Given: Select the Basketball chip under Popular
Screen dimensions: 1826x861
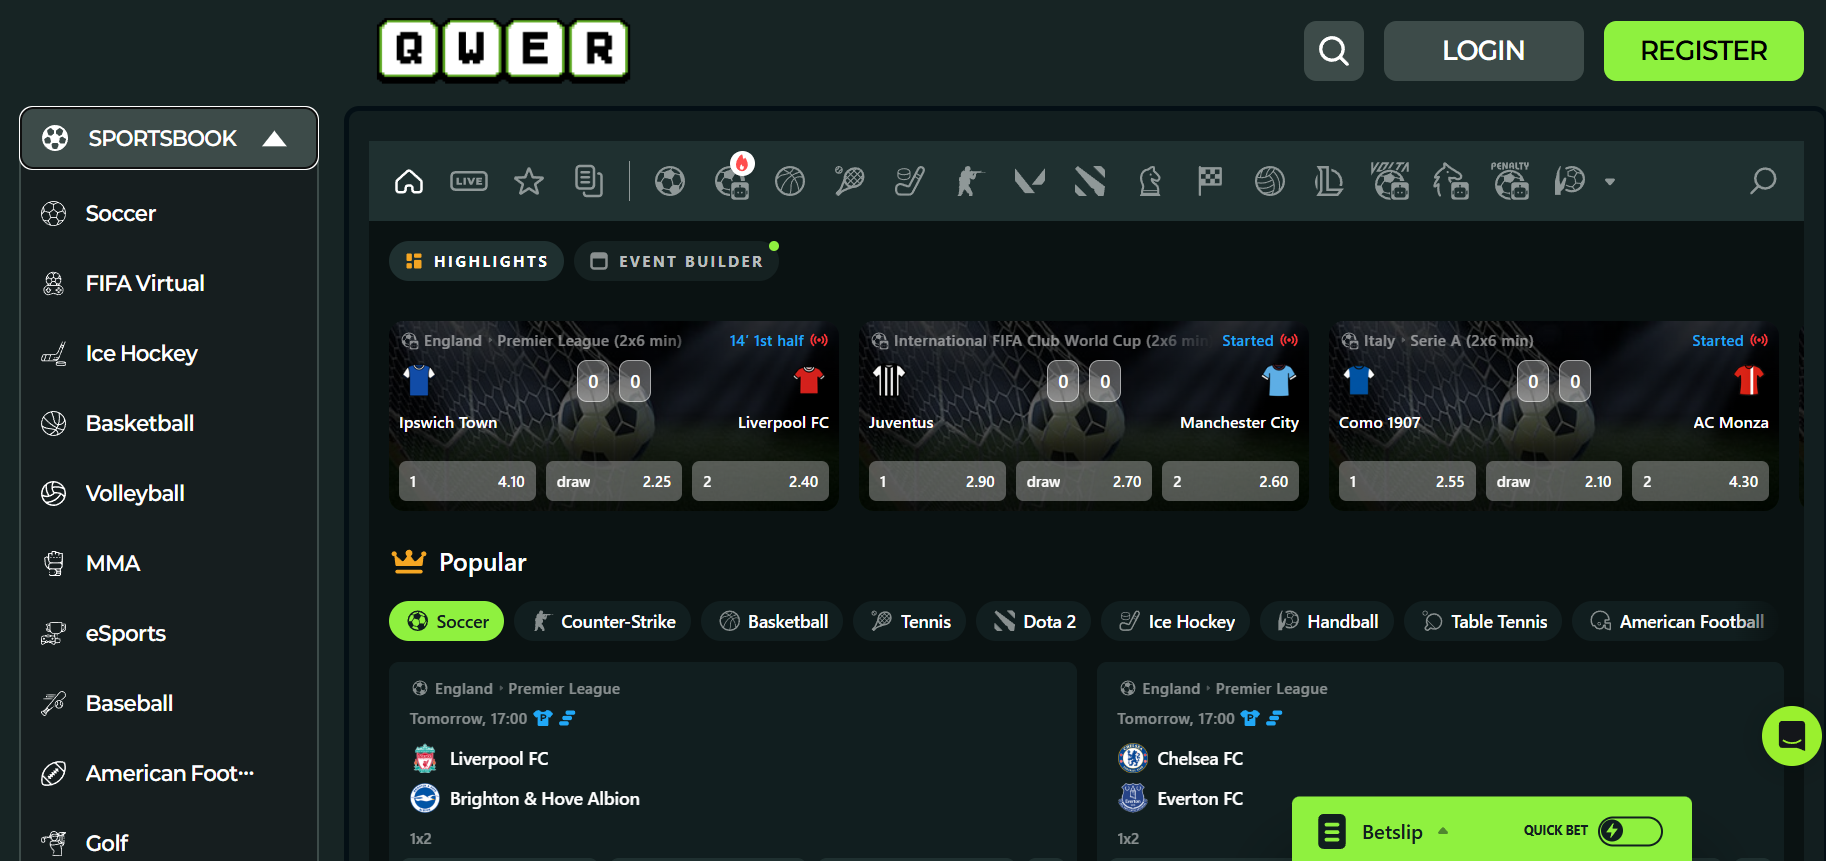Looking at the screenshot, I should [772, 621].
